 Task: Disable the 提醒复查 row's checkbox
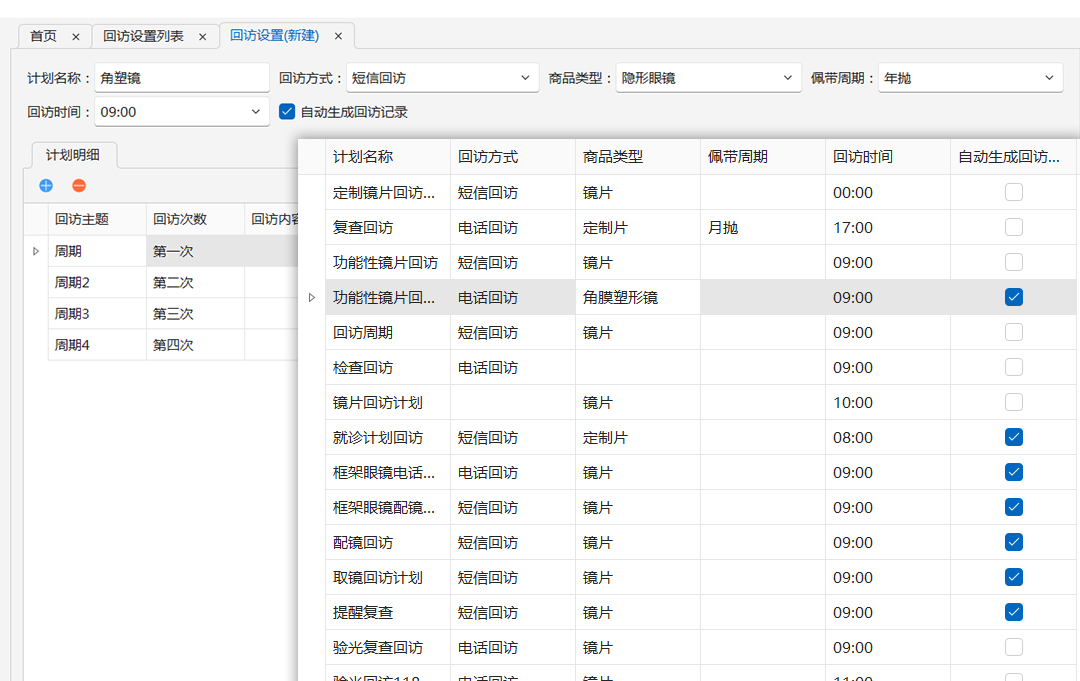tap(1015, 612)
